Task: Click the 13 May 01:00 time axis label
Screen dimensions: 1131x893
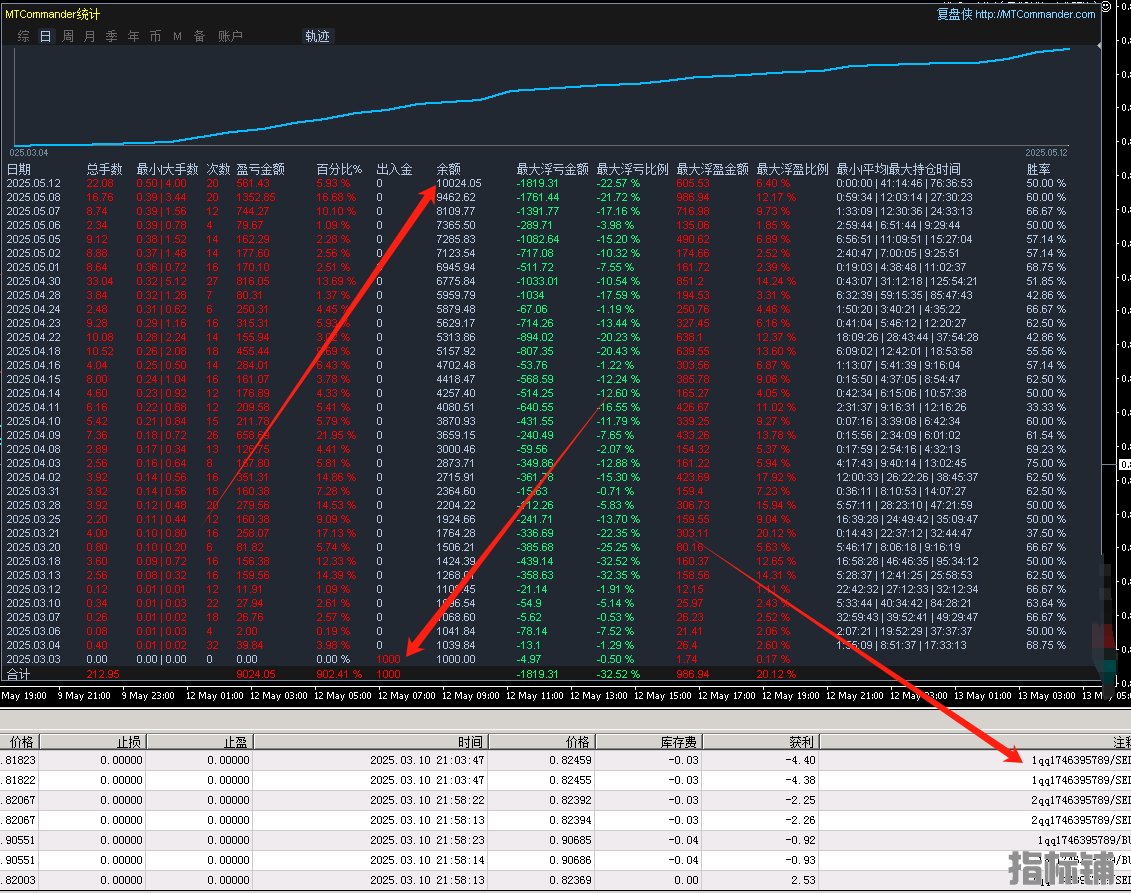Action: [982, 695]
